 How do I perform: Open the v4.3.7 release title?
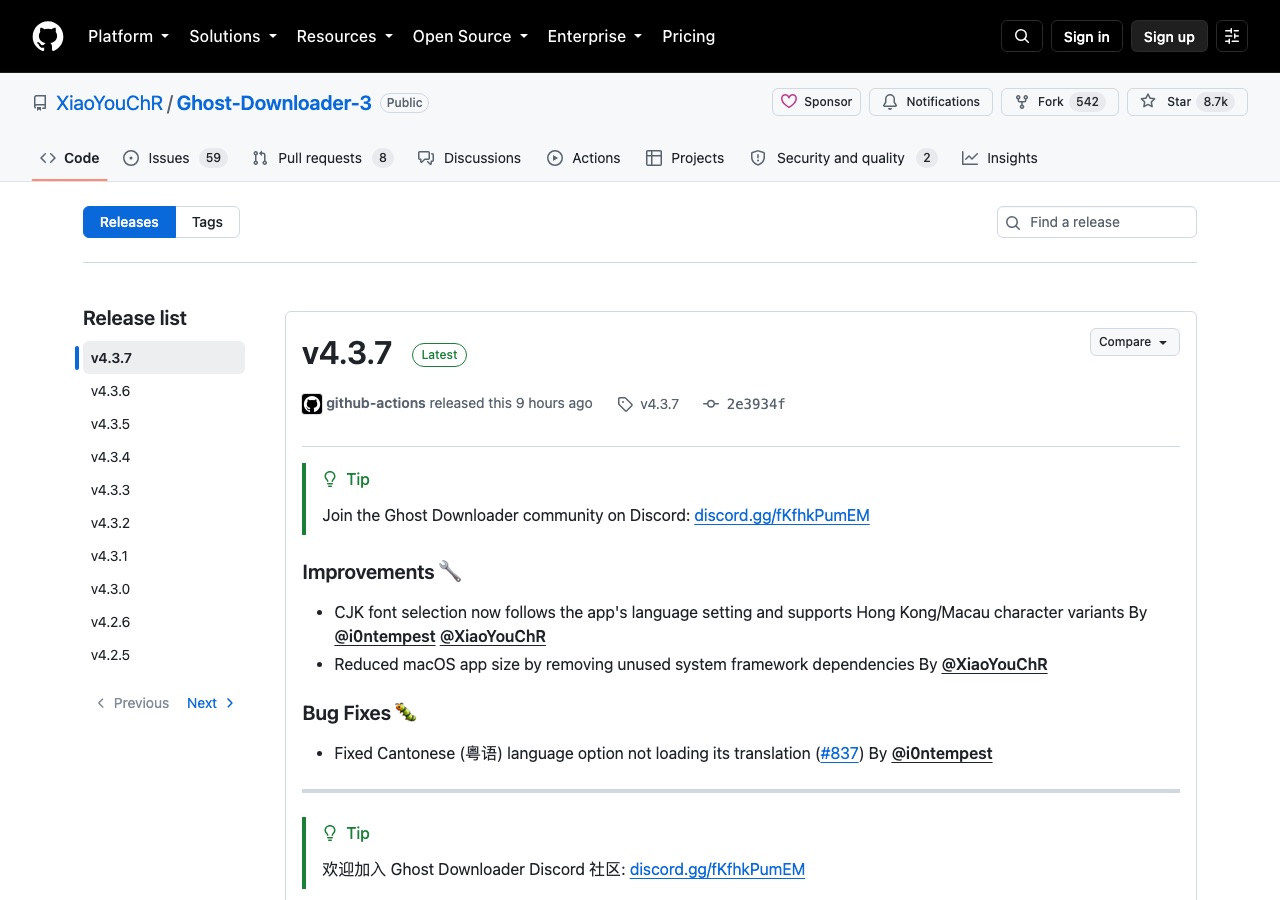[x=347, y=353]
